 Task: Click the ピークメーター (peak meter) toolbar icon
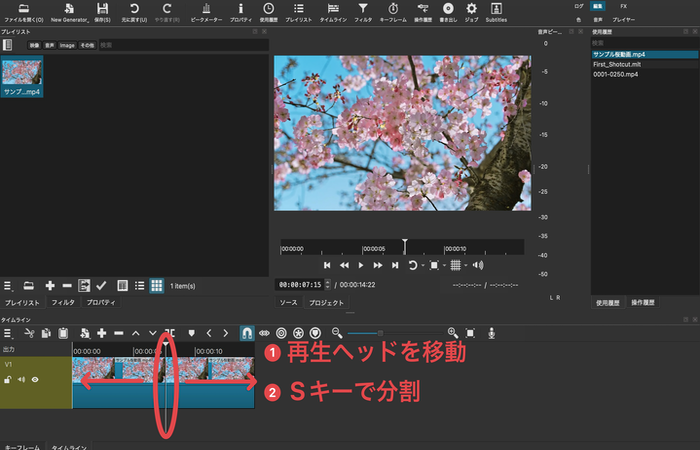tap(206, 10)
